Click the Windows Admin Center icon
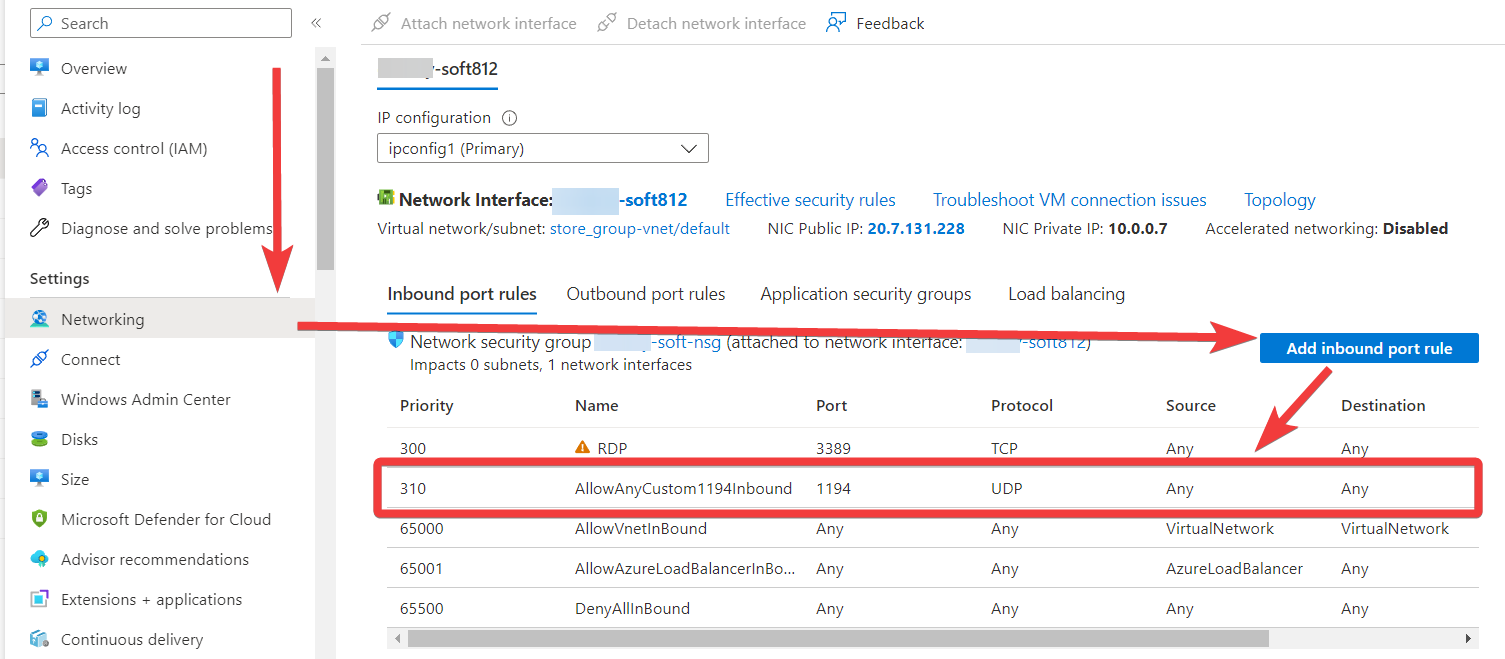Viewport: 1505px width, 659px height. [39, 399]
